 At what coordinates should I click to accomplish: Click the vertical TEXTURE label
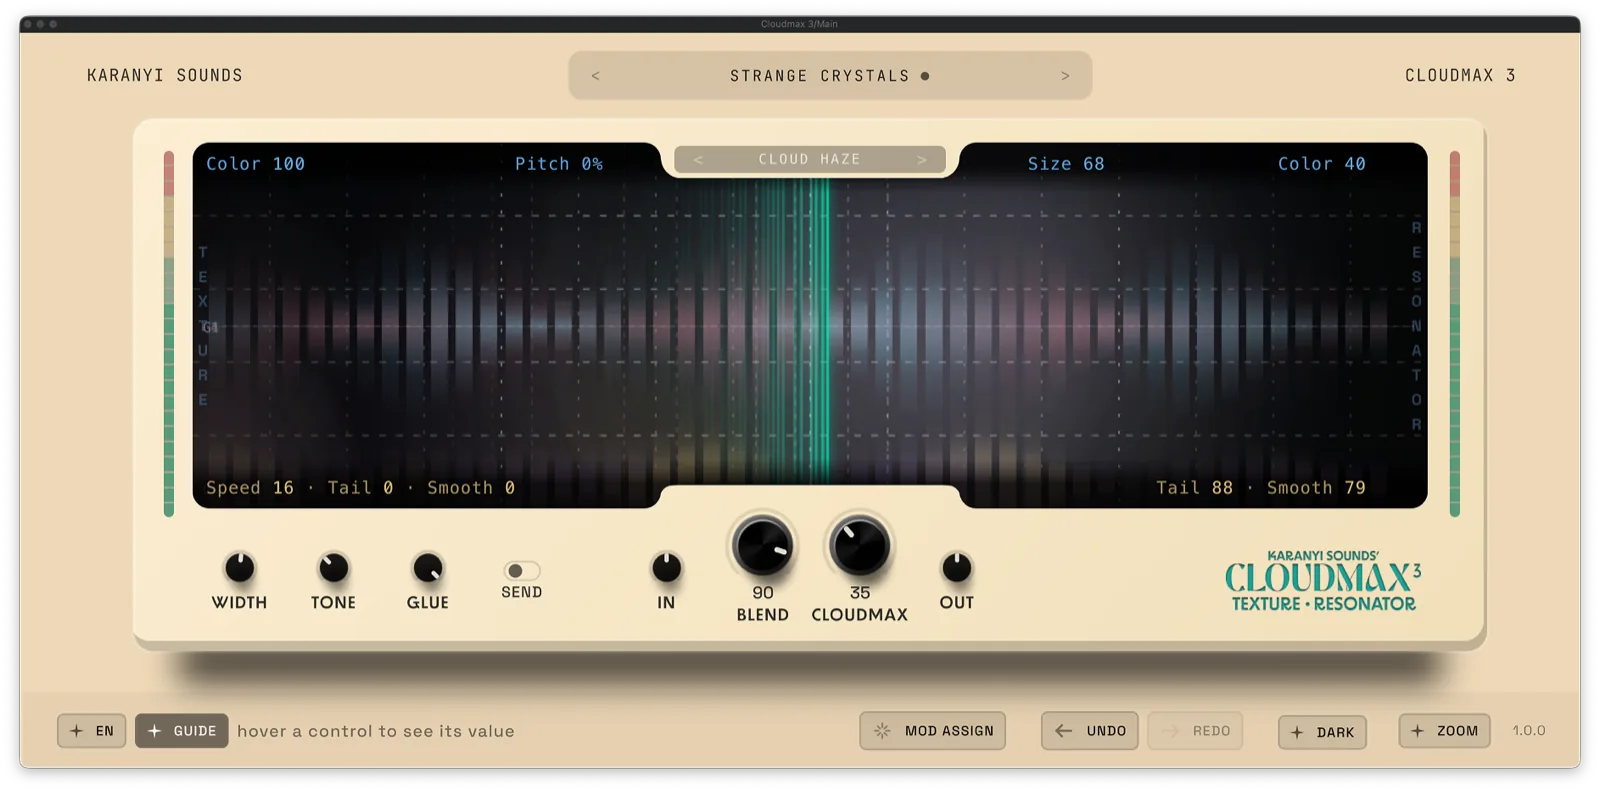(x=203, y=326)
